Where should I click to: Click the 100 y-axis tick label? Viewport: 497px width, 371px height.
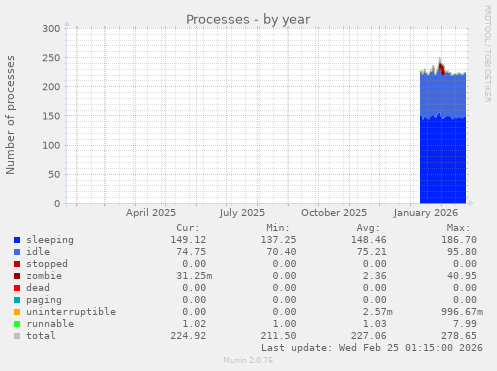(x=51, y=145)
